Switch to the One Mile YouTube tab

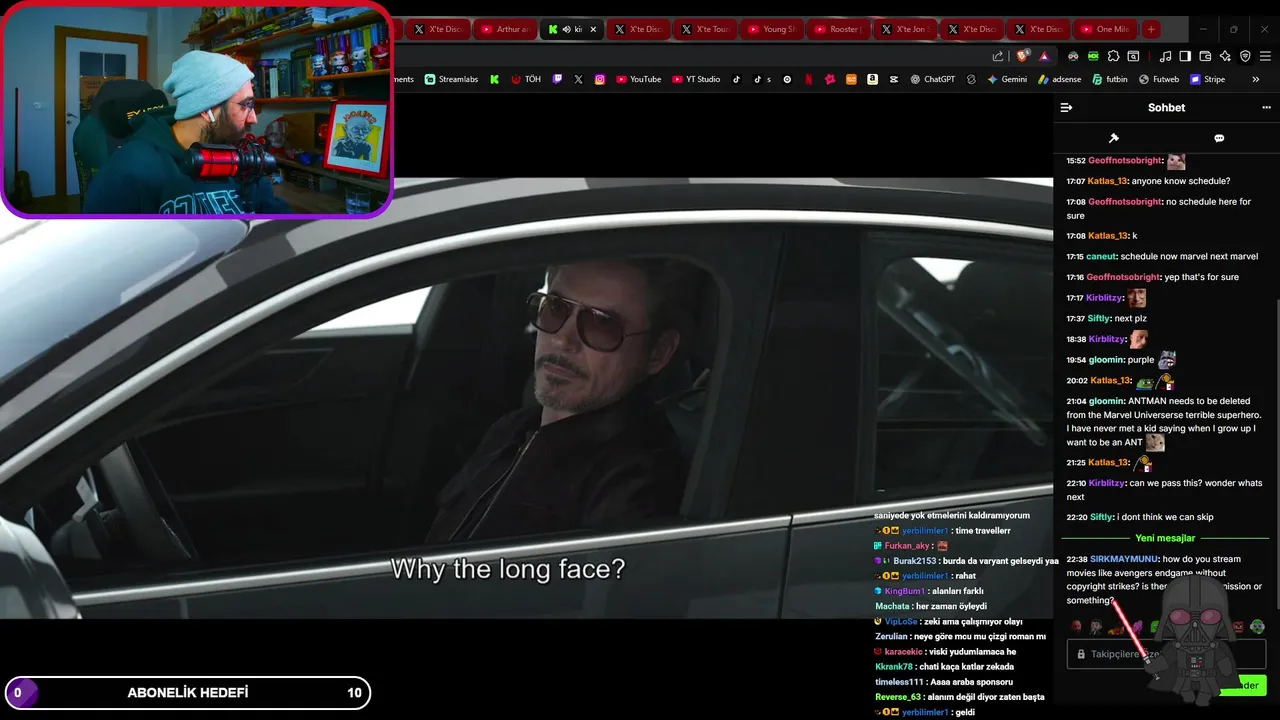pos(1105,29)
